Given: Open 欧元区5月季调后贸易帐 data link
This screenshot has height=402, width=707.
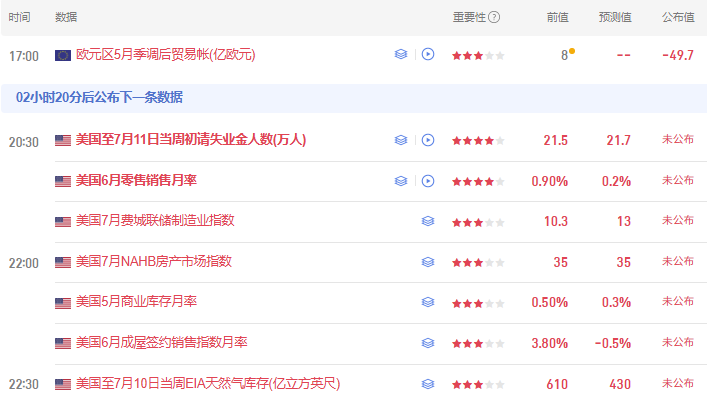Looking at the screenshot, I should click(x=165, y=55).
